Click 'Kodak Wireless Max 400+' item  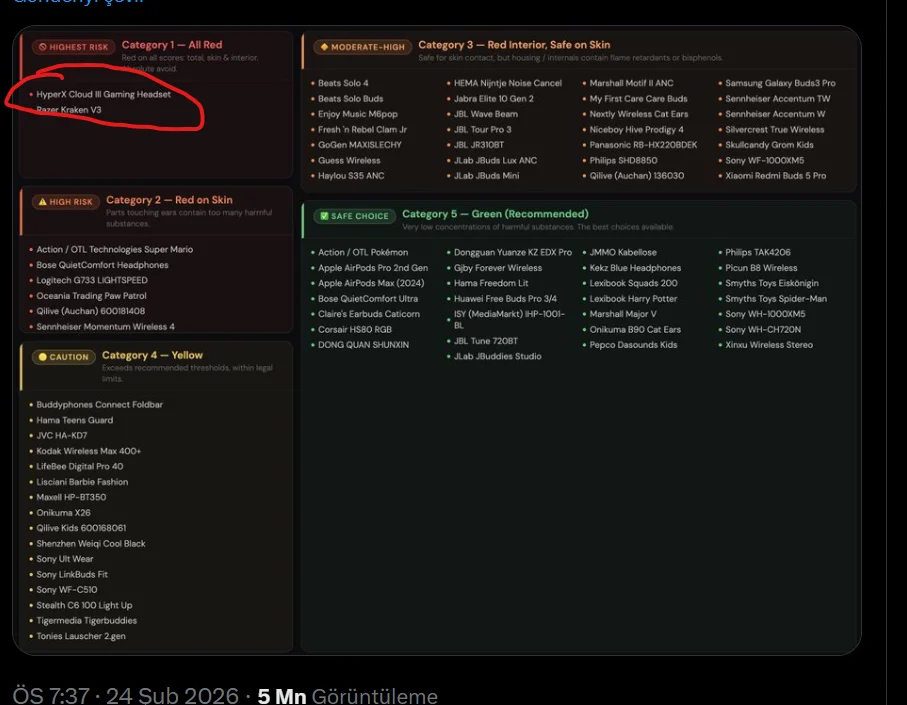coord(89,451)
